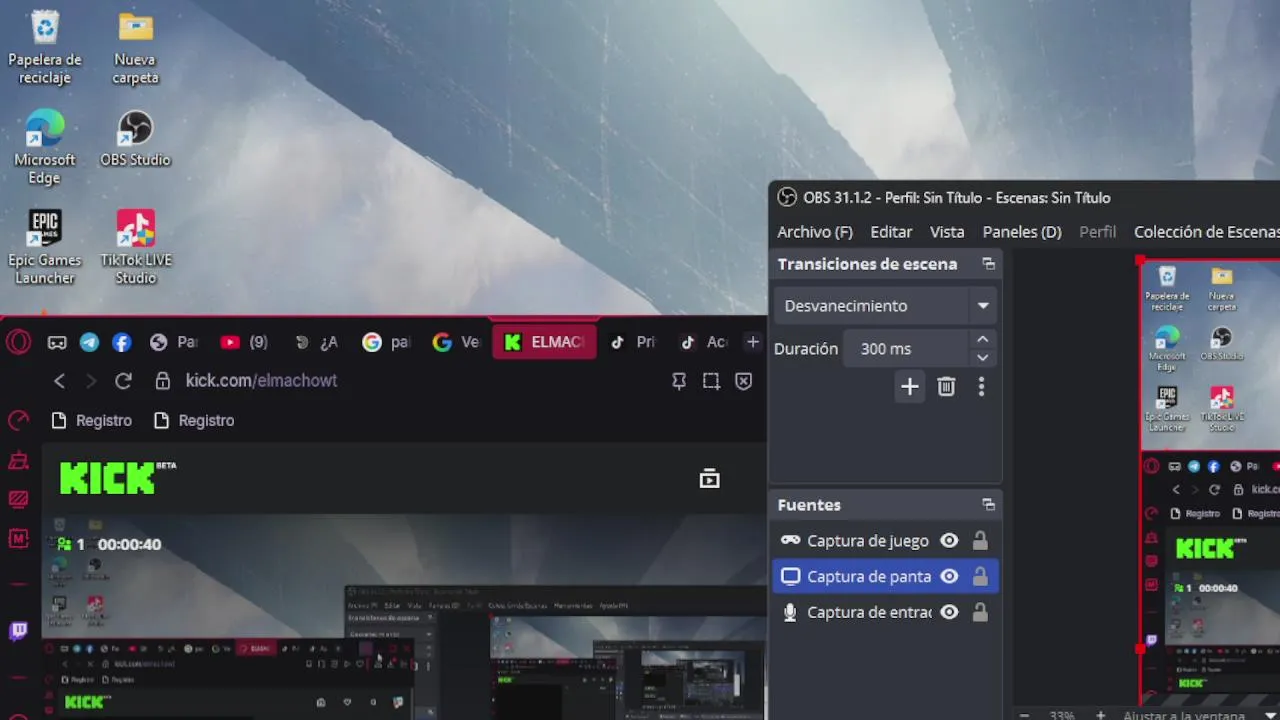The image size is (1280, 720).
Task: Open the second Registro bookmark
Action: pos(194,420)
